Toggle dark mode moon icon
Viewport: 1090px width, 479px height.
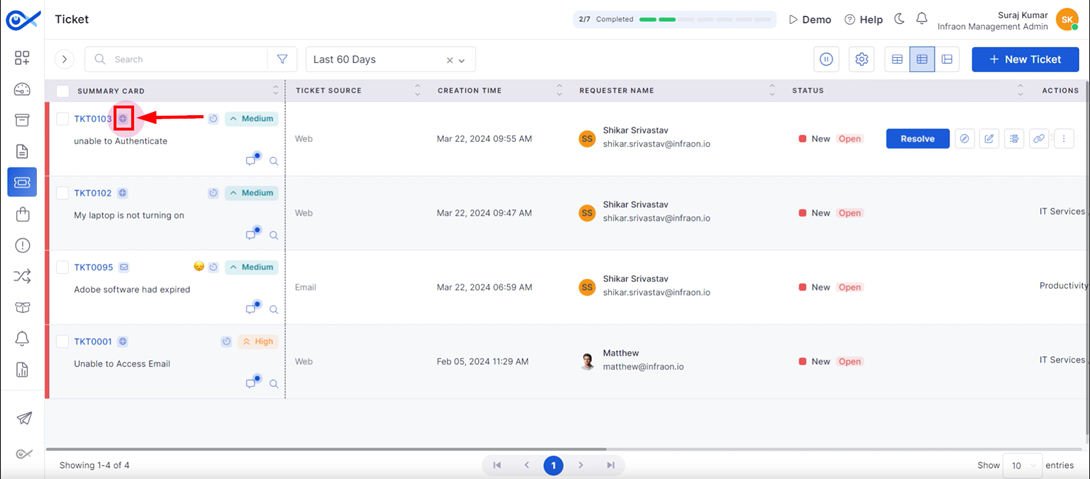899,19
